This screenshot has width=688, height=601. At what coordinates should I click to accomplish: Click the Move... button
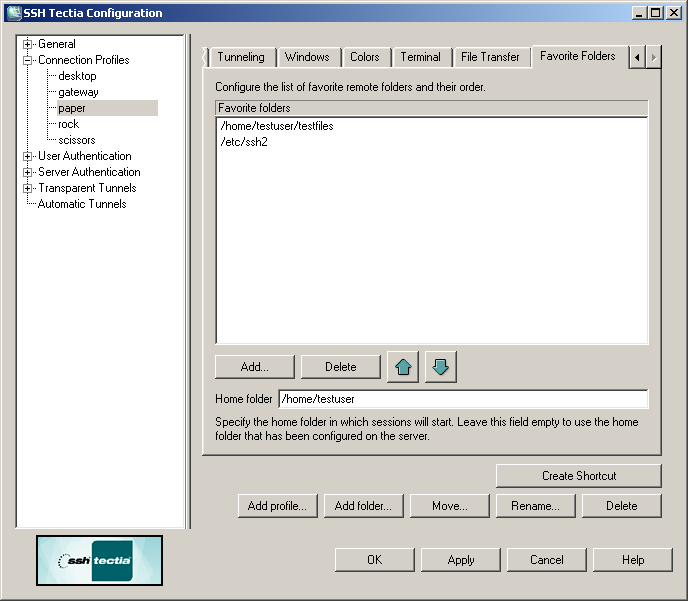pyautogui.click(x=449, y=506)
